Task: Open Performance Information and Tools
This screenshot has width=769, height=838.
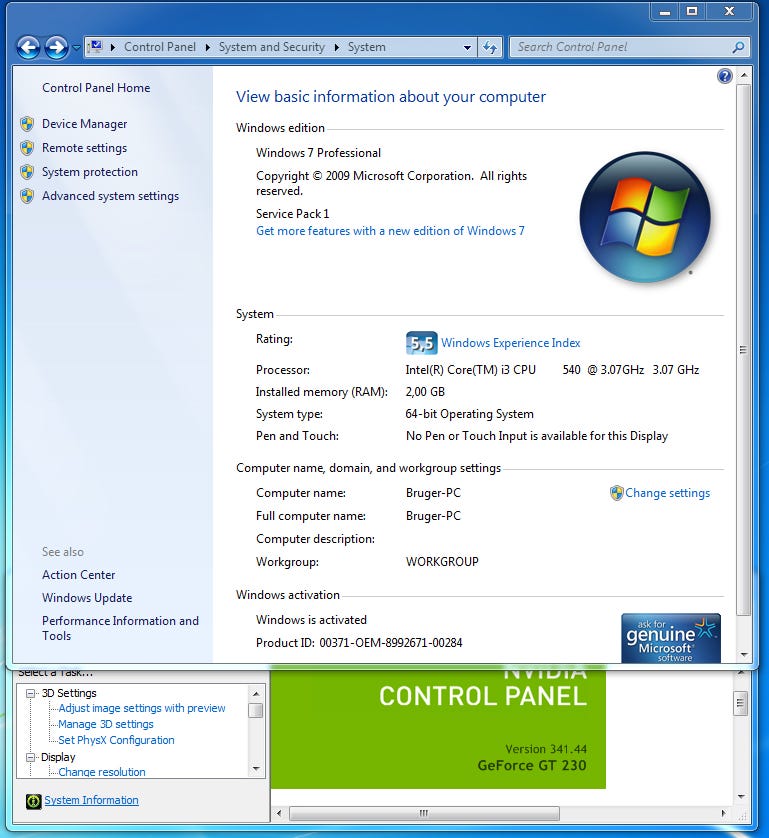Action: (x=120, y=628)
